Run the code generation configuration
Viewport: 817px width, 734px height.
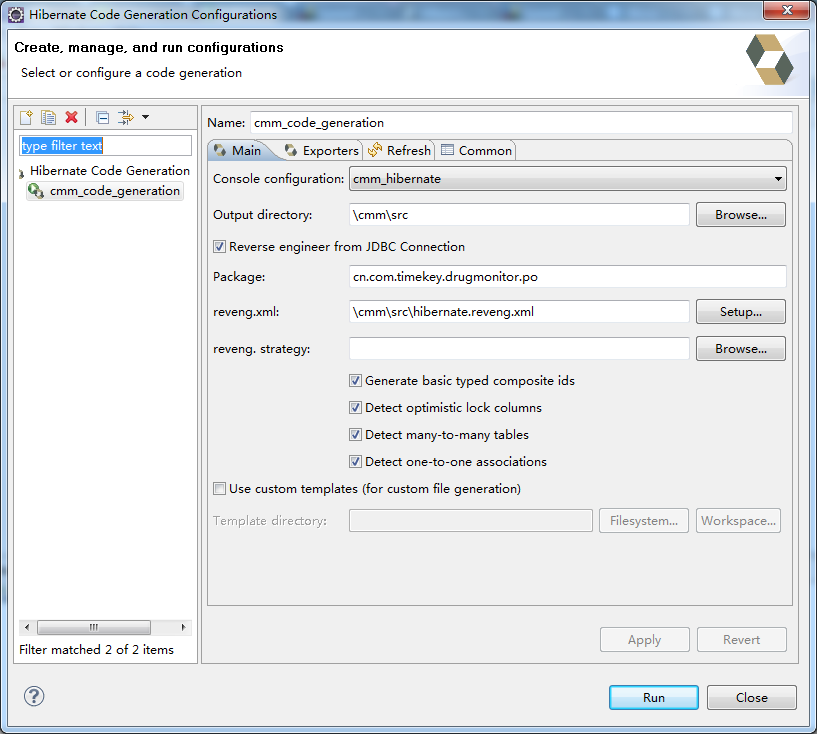(653, 697)
